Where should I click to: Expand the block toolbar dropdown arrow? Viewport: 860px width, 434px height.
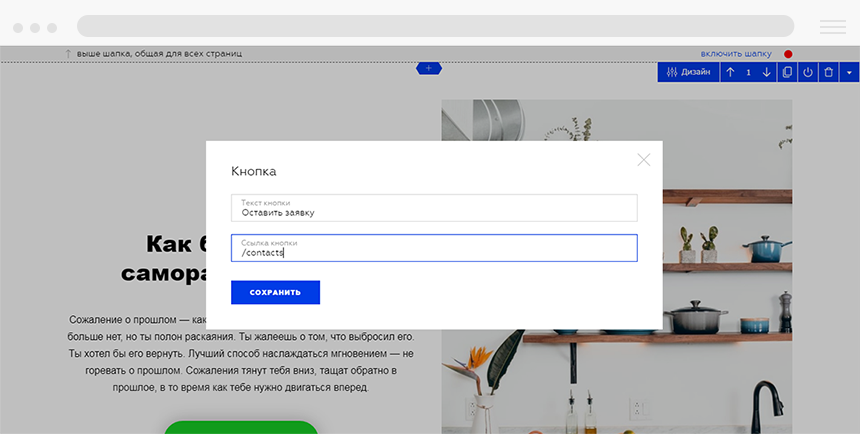click(849, 72)
